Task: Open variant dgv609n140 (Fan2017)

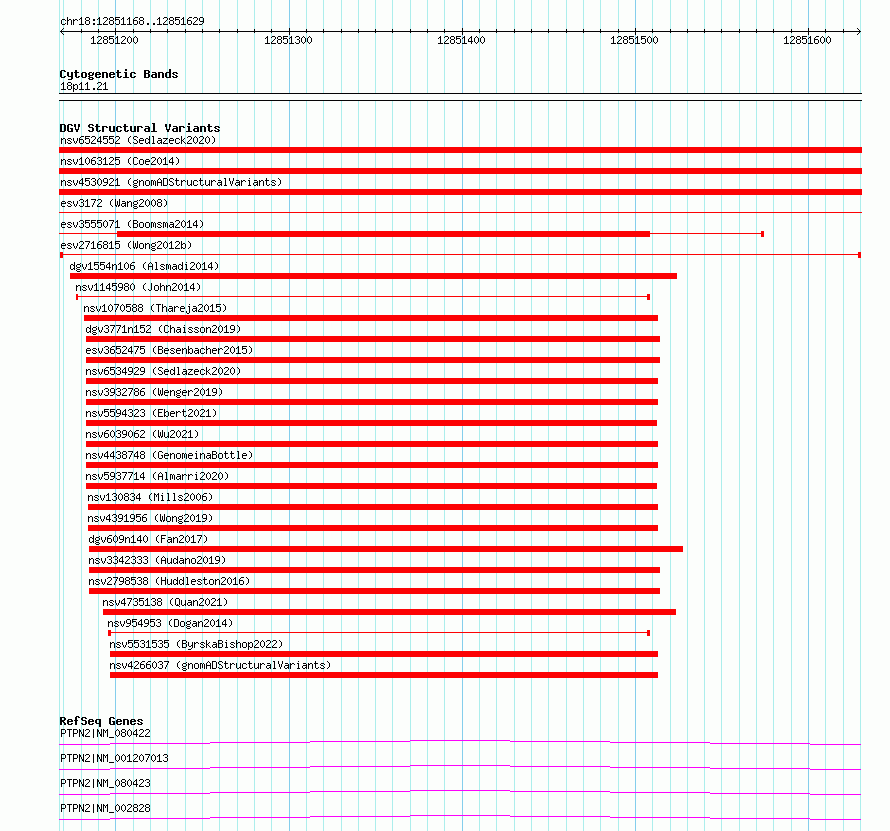Action: [148, 539]
